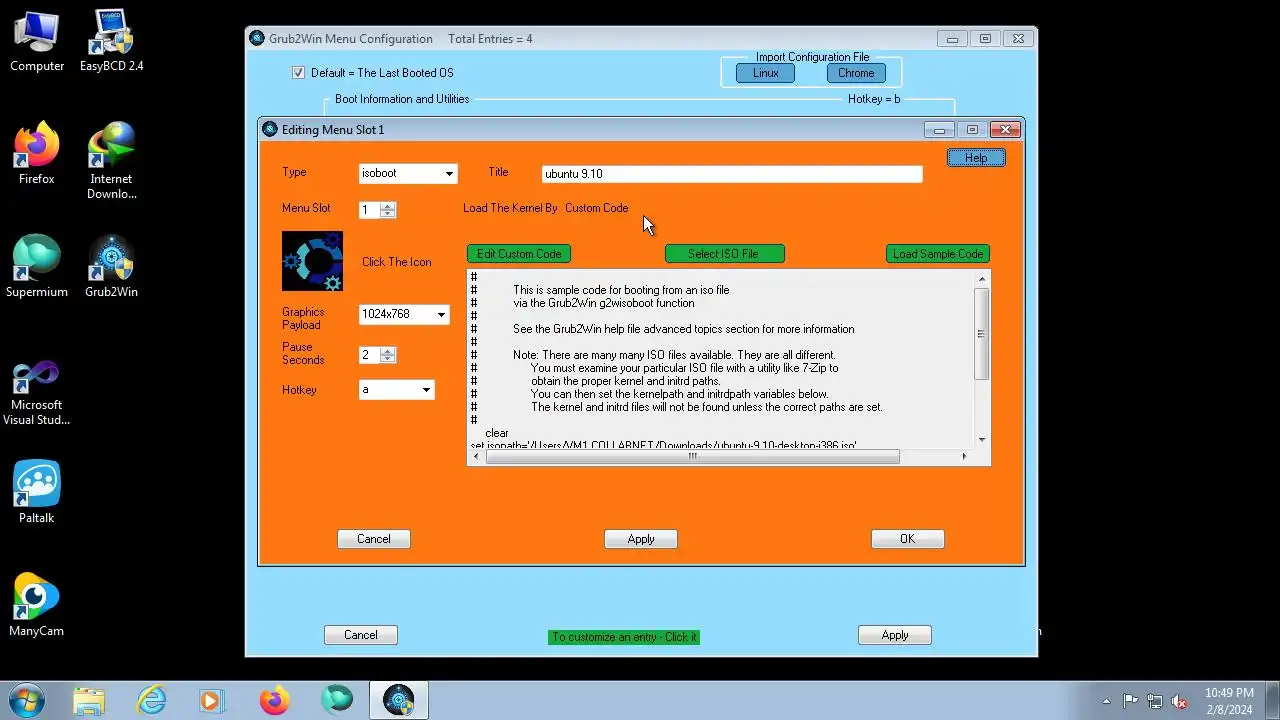Show hidden system tray icons
The height and width of the screenshot is (720, 1280).
tap(1106, 701)
